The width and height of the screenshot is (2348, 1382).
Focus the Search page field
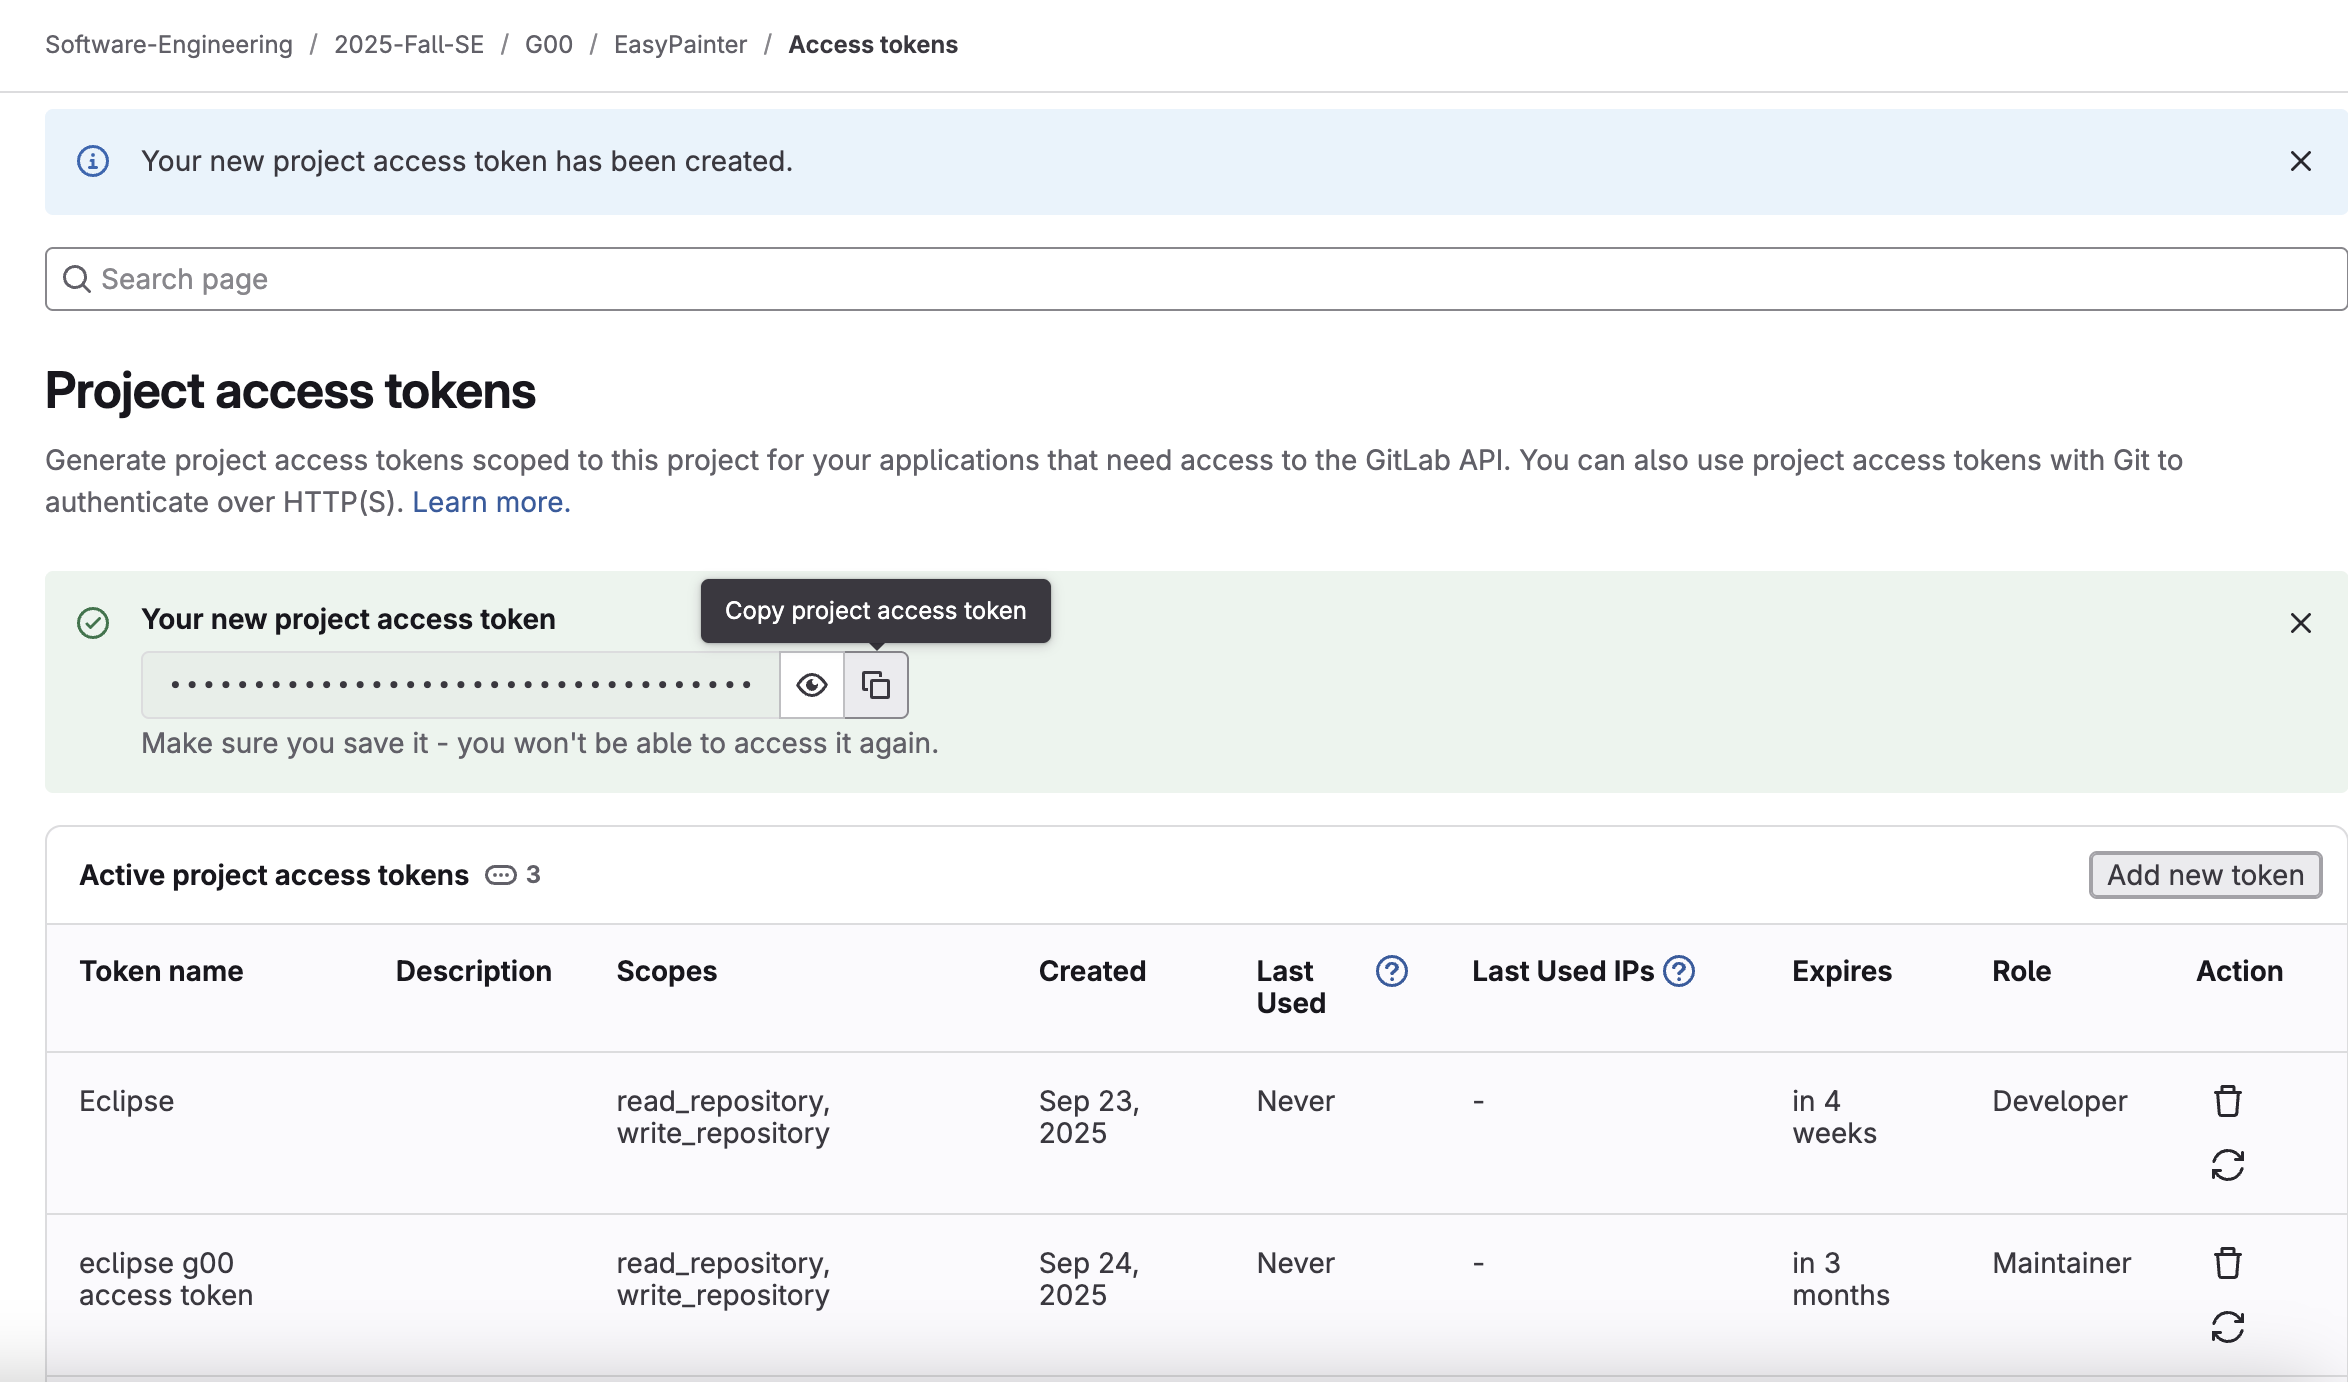pos(1195,279)
